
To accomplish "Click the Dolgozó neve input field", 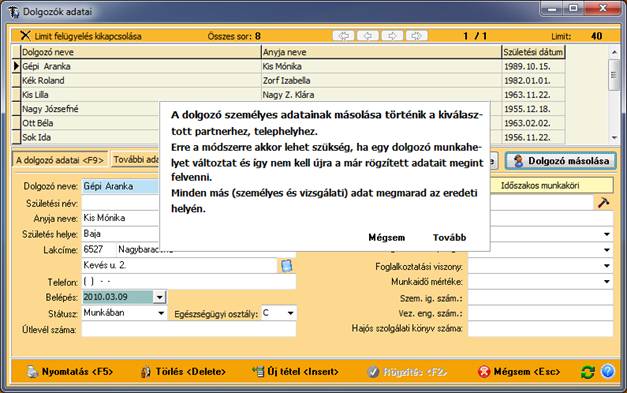I will [x=121, y=186].
